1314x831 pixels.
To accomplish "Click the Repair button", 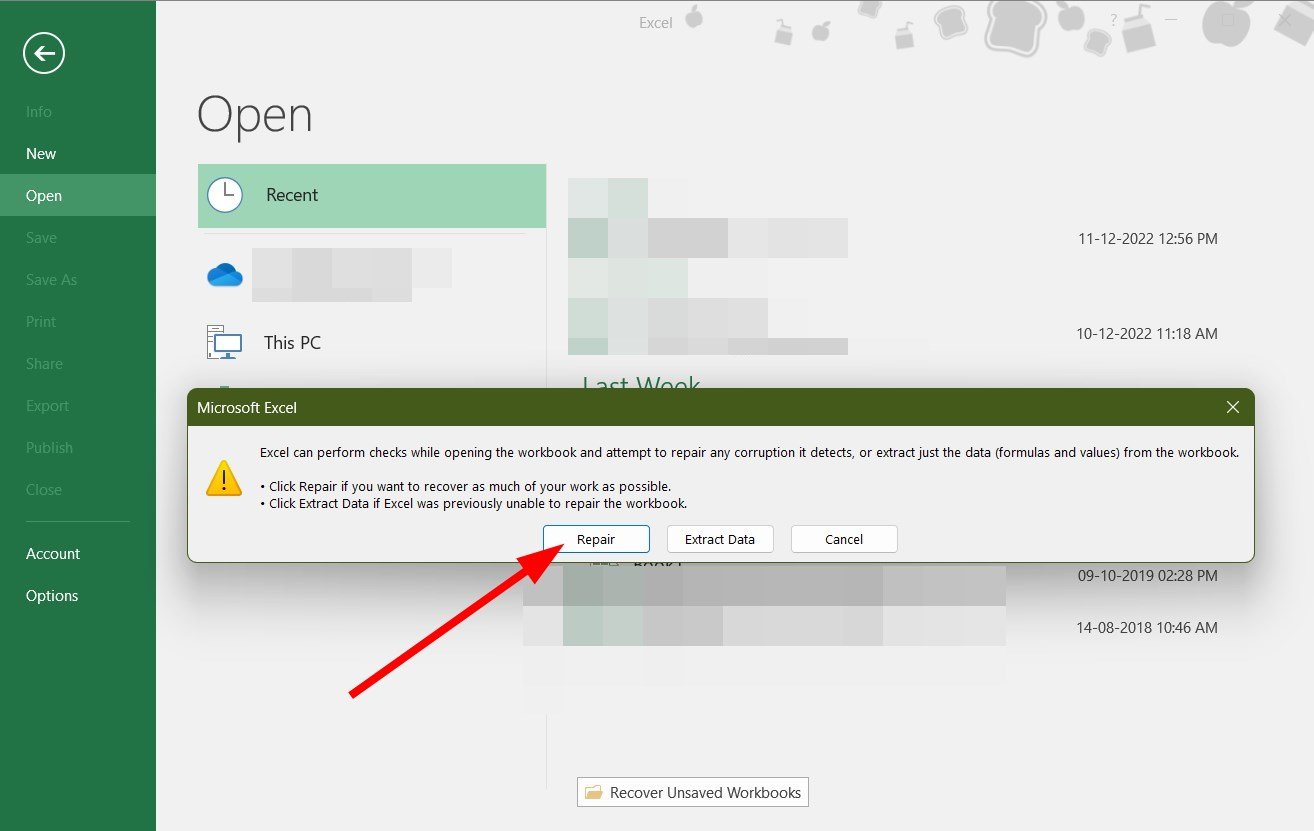I will pyautogui.click(x=596, y=539).
